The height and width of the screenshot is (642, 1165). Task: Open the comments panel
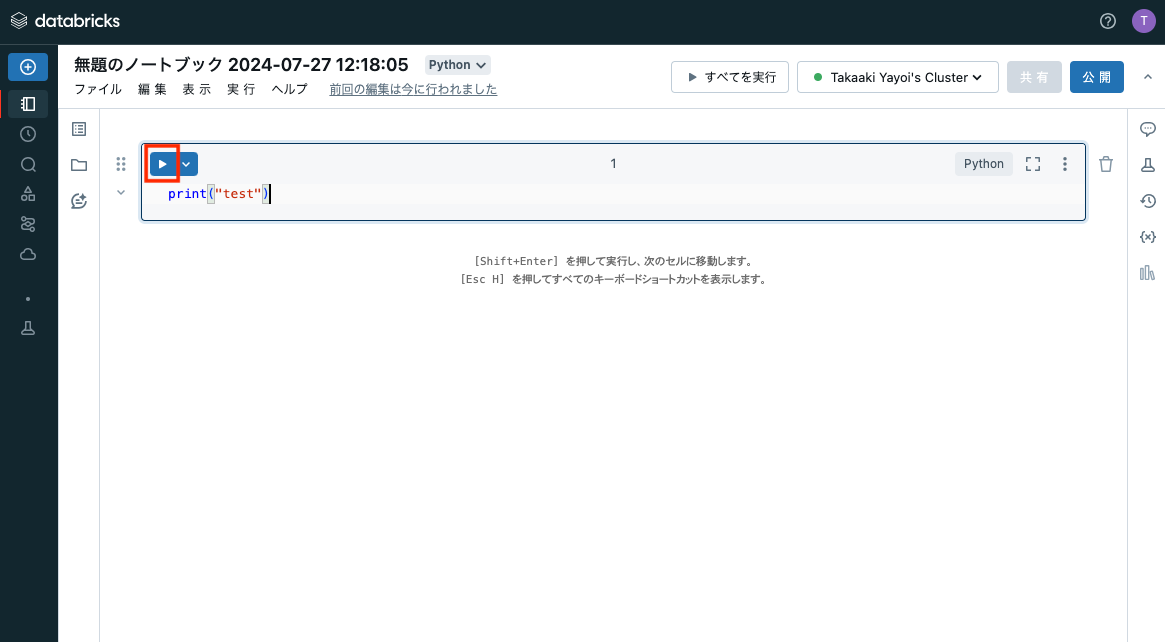pyautogui.click(x=1147, y=129)
